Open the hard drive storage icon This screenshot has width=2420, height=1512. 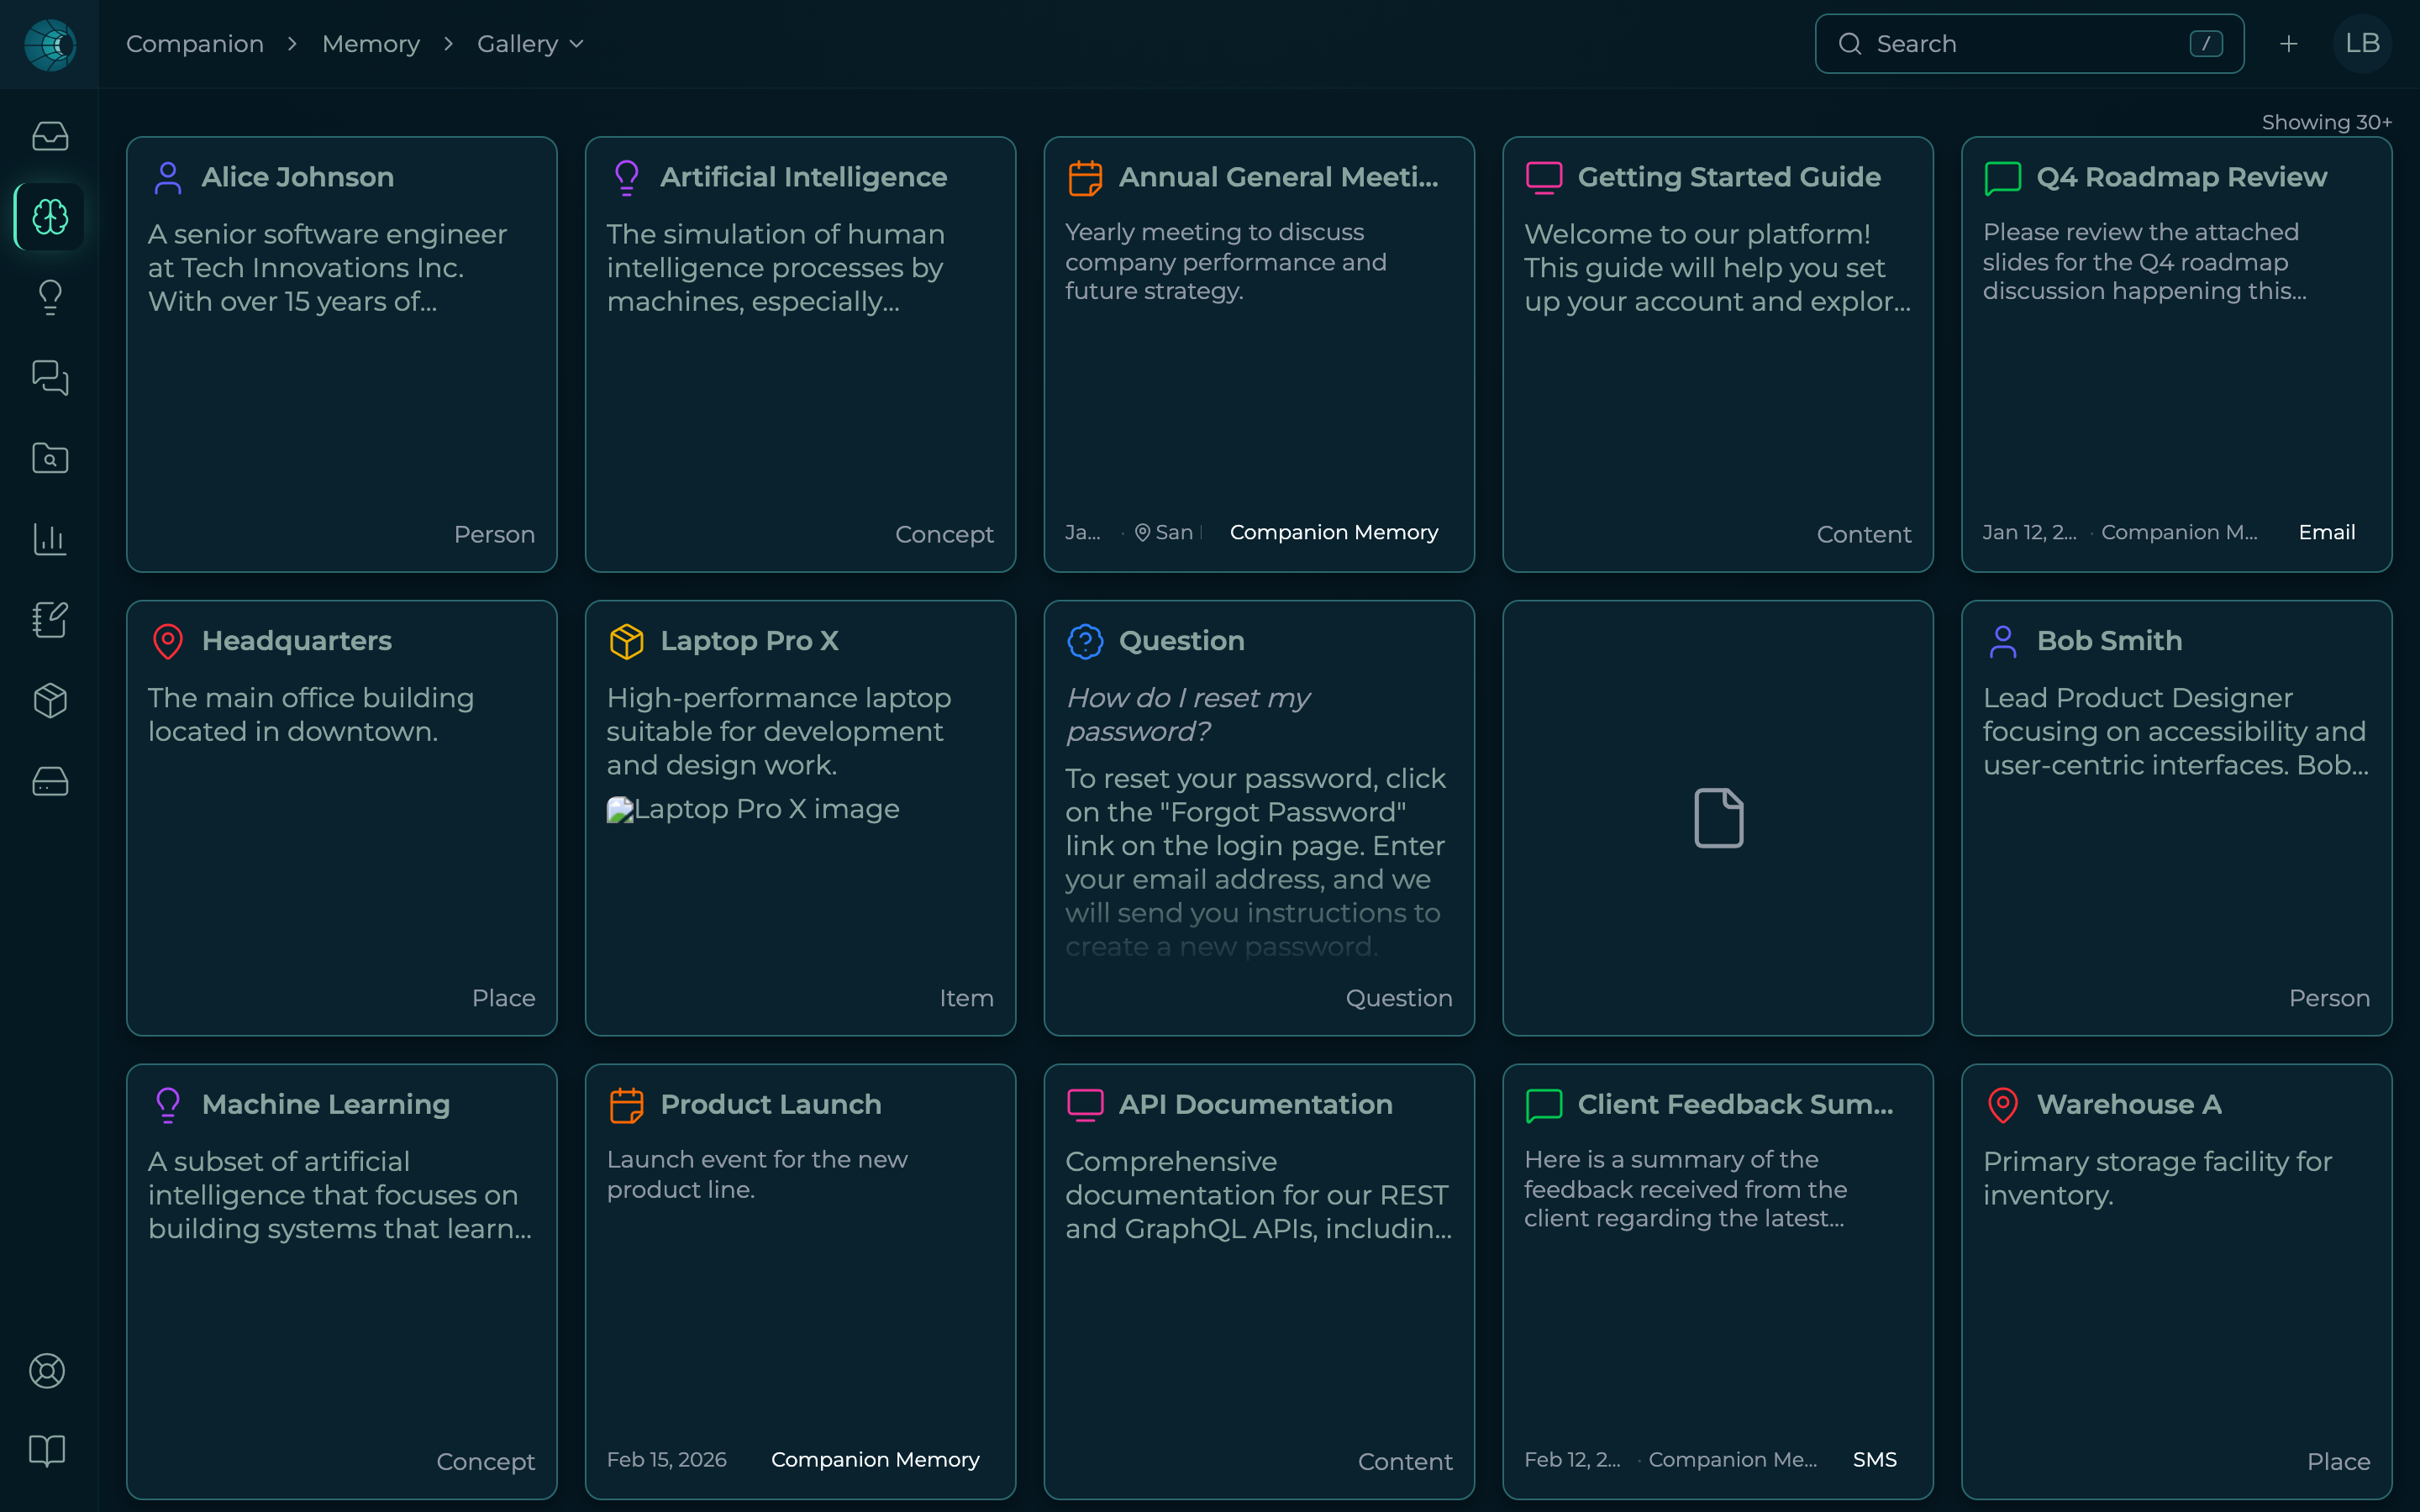pyautogui.click(x=50, y=781)
